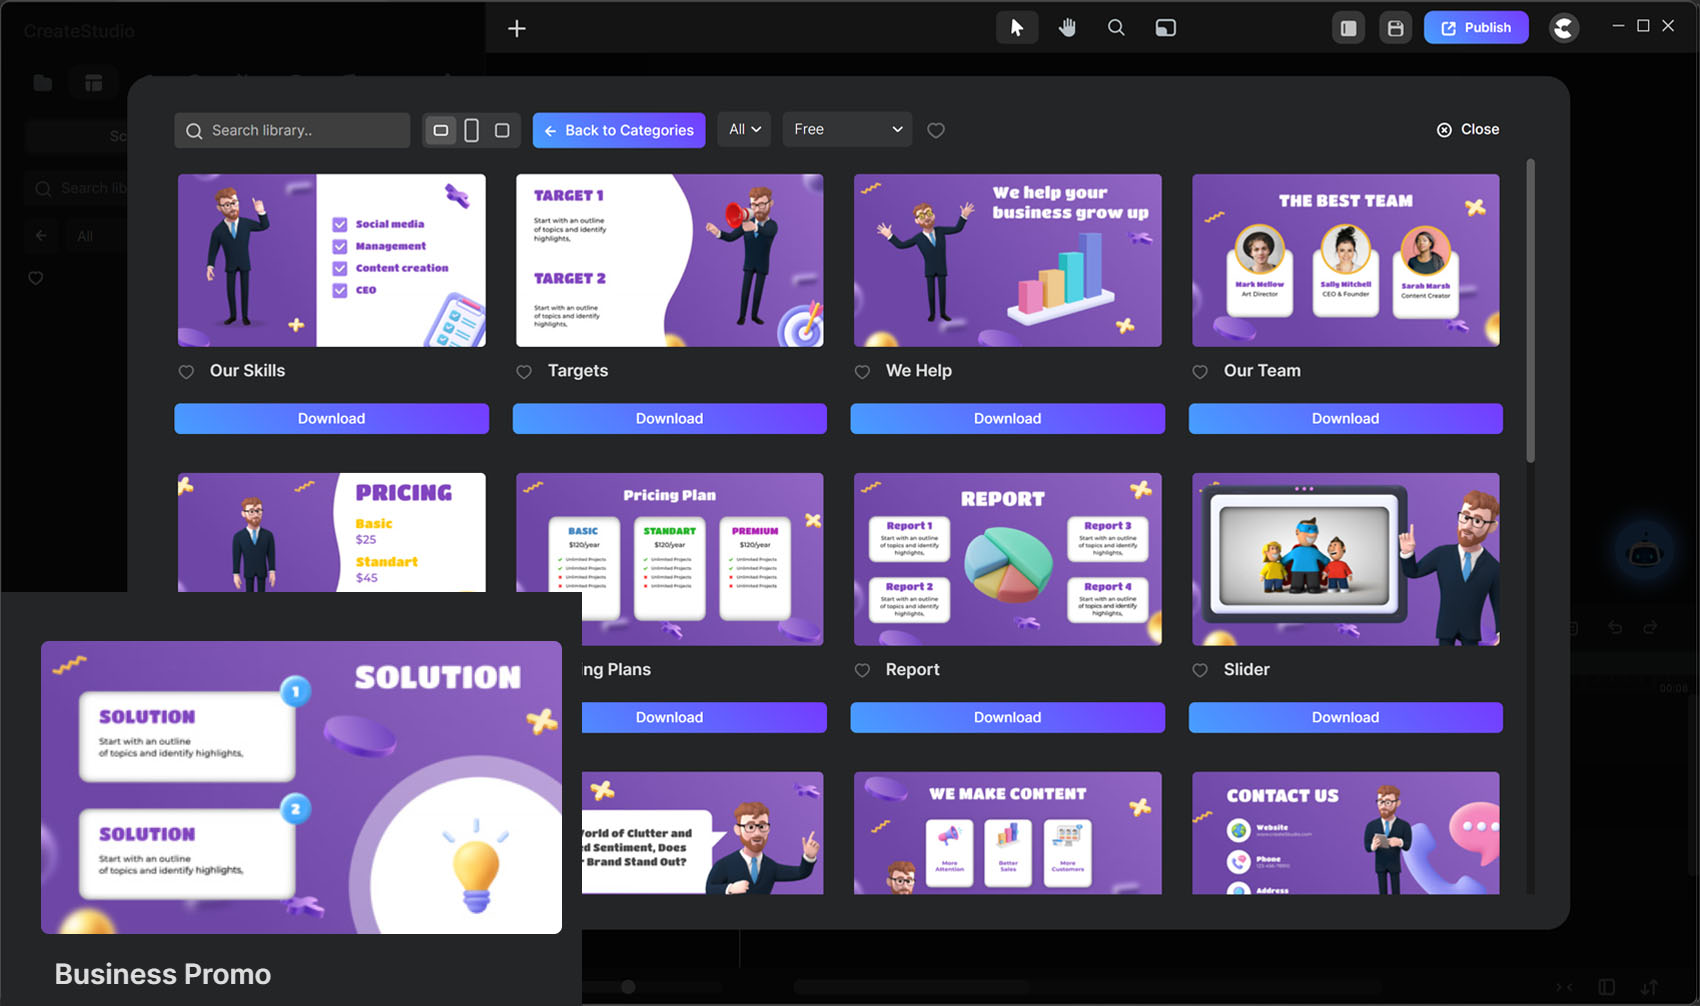Add a new project with plus icon
The width and height of the screenshot is (1700, 1006).
[x=516, y=28]
